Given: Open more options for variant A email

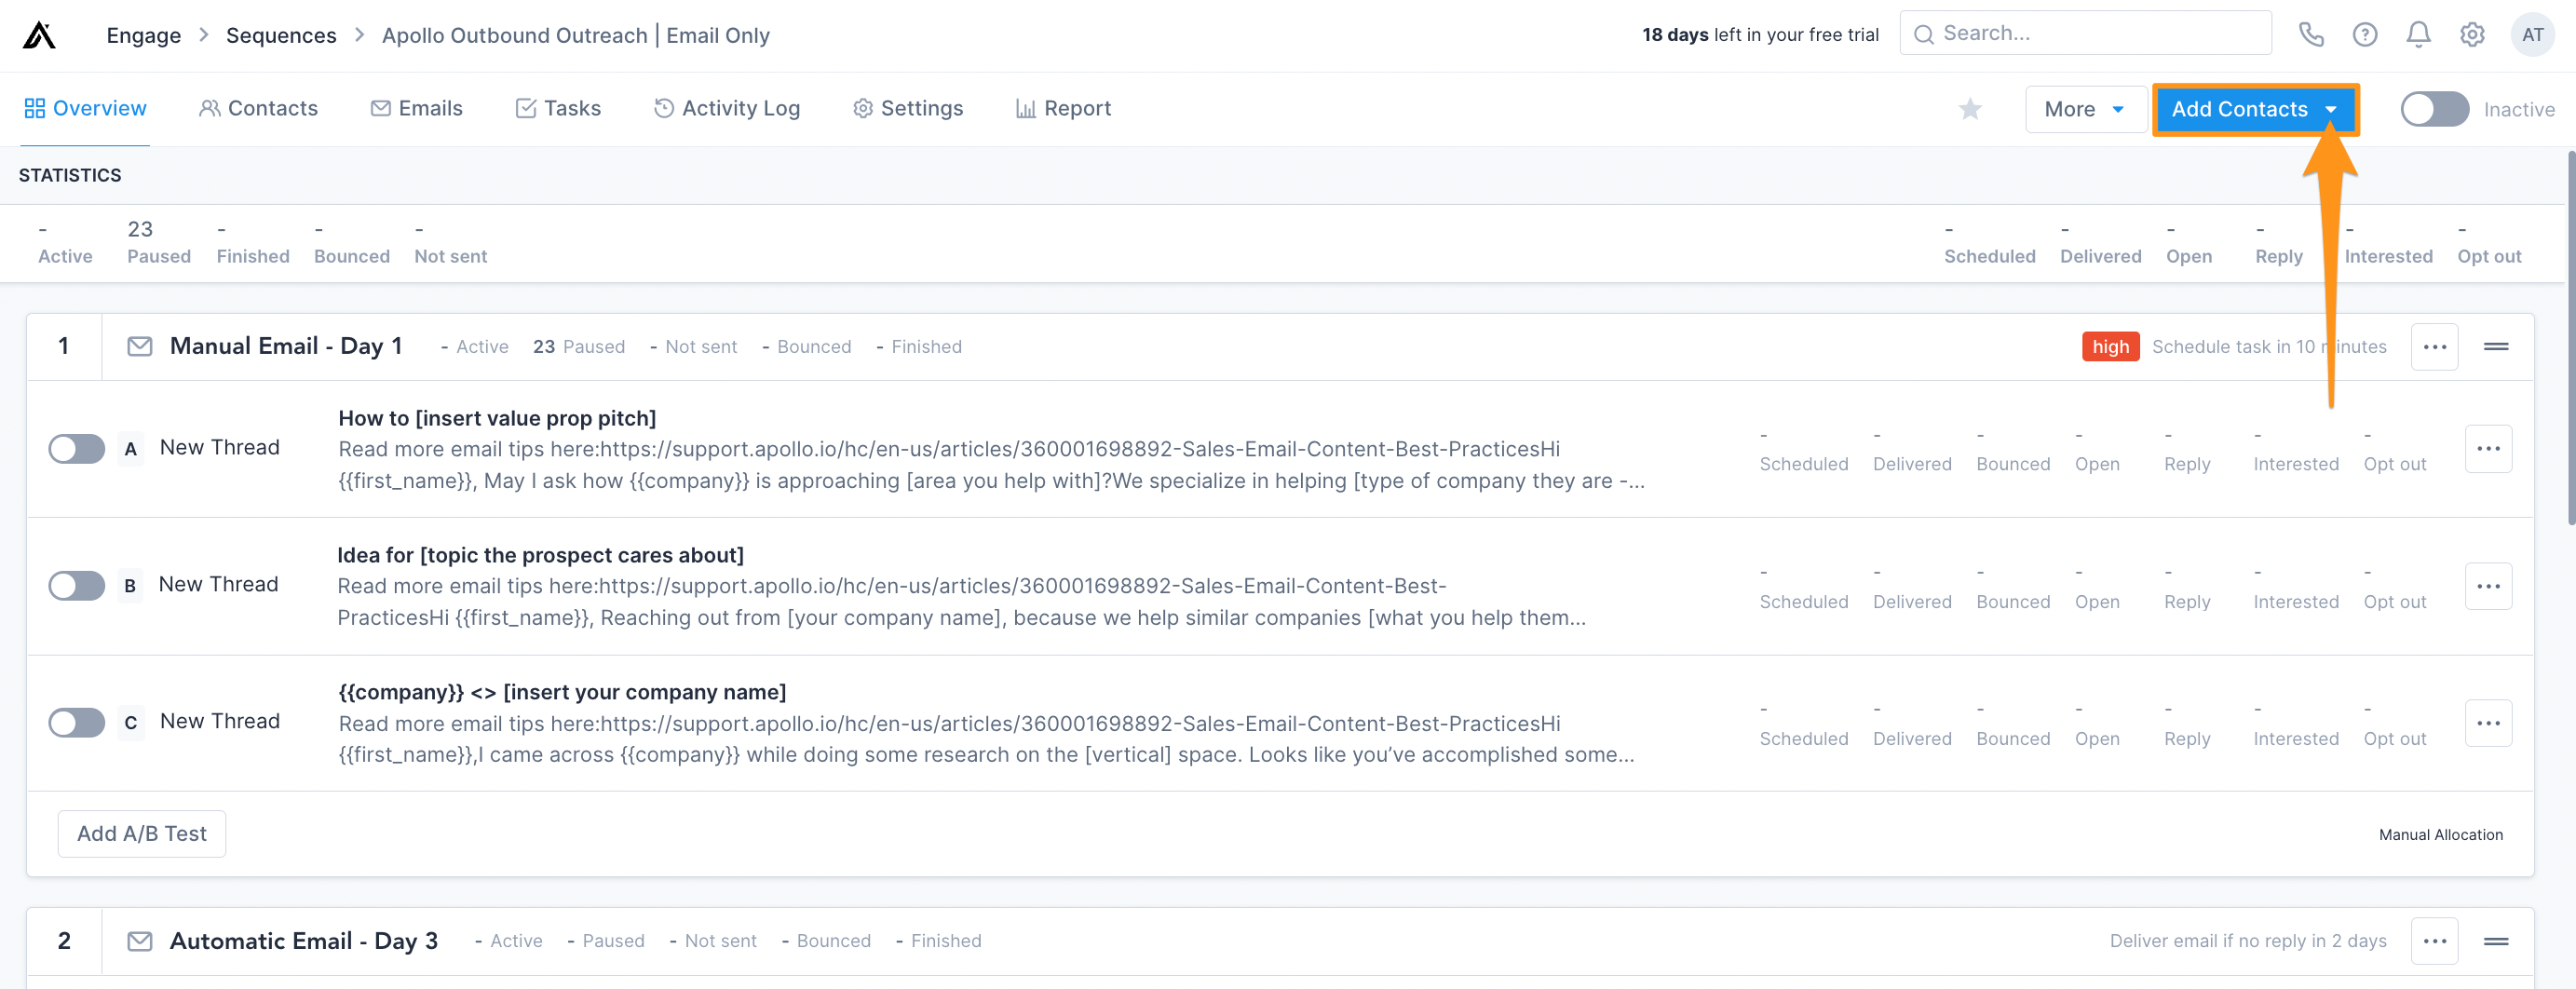Looking at the screenshot, I should click(x=2488, y=449).
